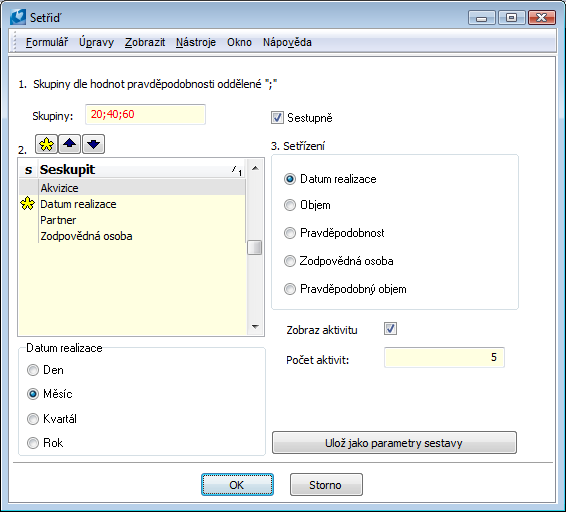Image resolution: width=566 pixels, height=512 pixels.
Task: Click the list scrollbar up arrow
Action: tap(255, 168)
